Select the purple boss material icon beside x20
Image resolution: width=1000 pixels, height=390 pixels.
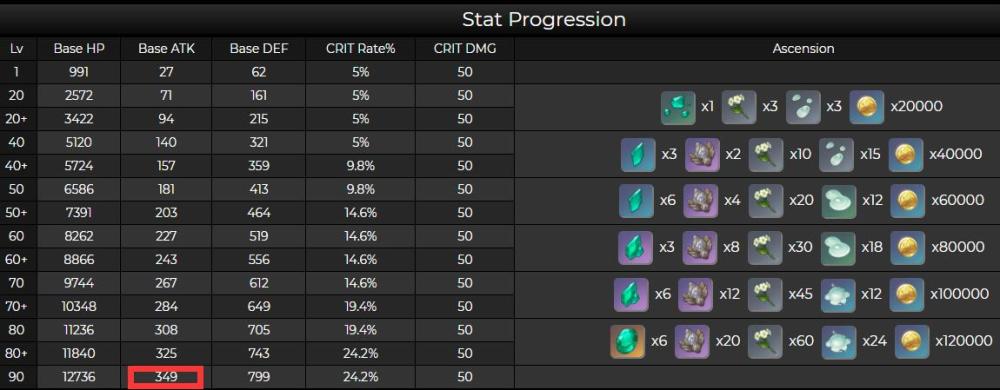pos(692,342)
